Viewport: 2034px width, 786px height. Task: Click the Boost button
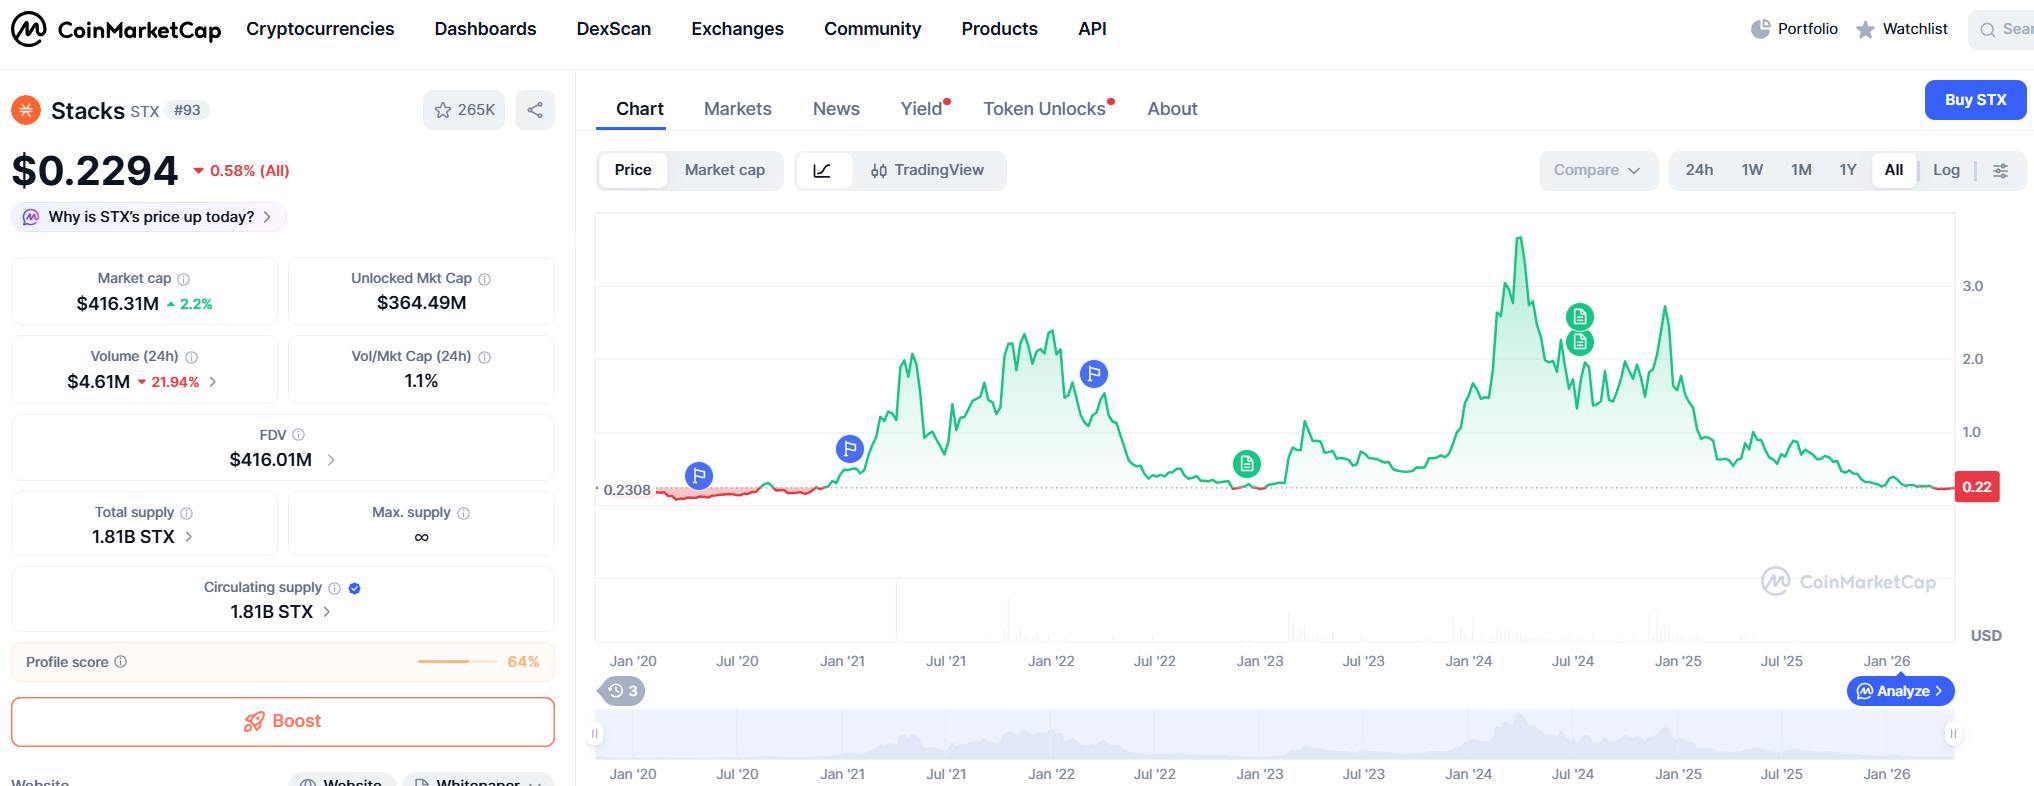click(x=283, y=722)
